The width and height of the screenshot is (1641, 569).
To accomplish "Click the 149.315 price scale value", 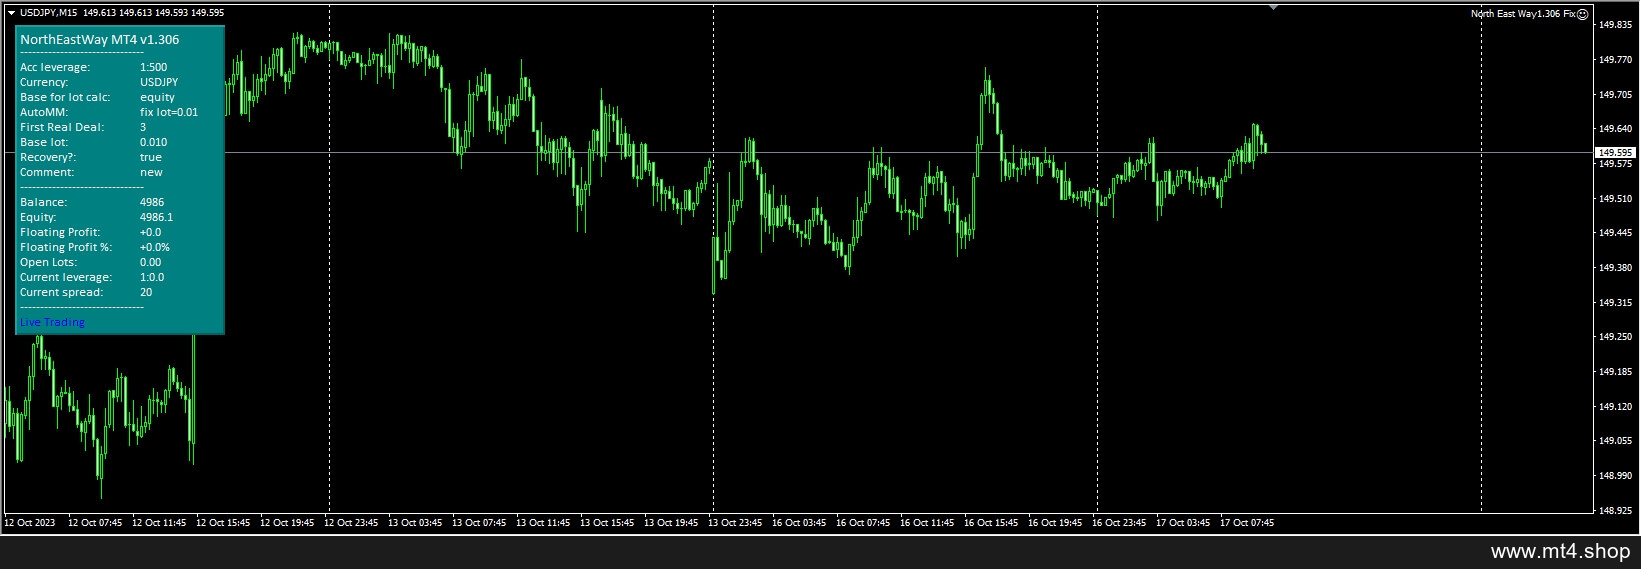I will (x=1615, y=303).
